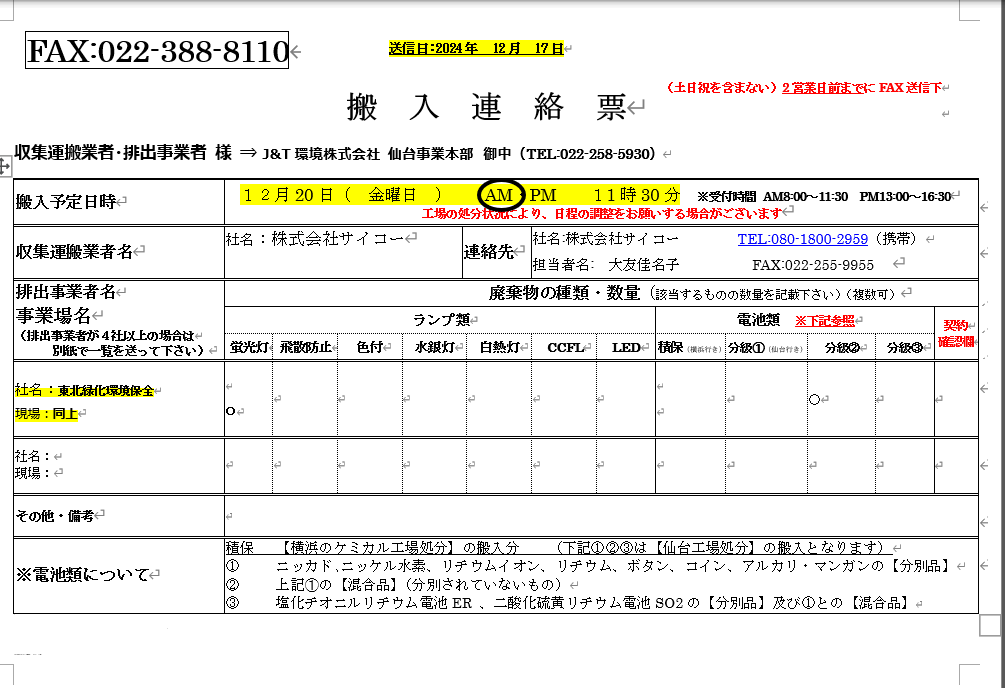Click the highlighted 送信日 date field

tap(475, 48)
